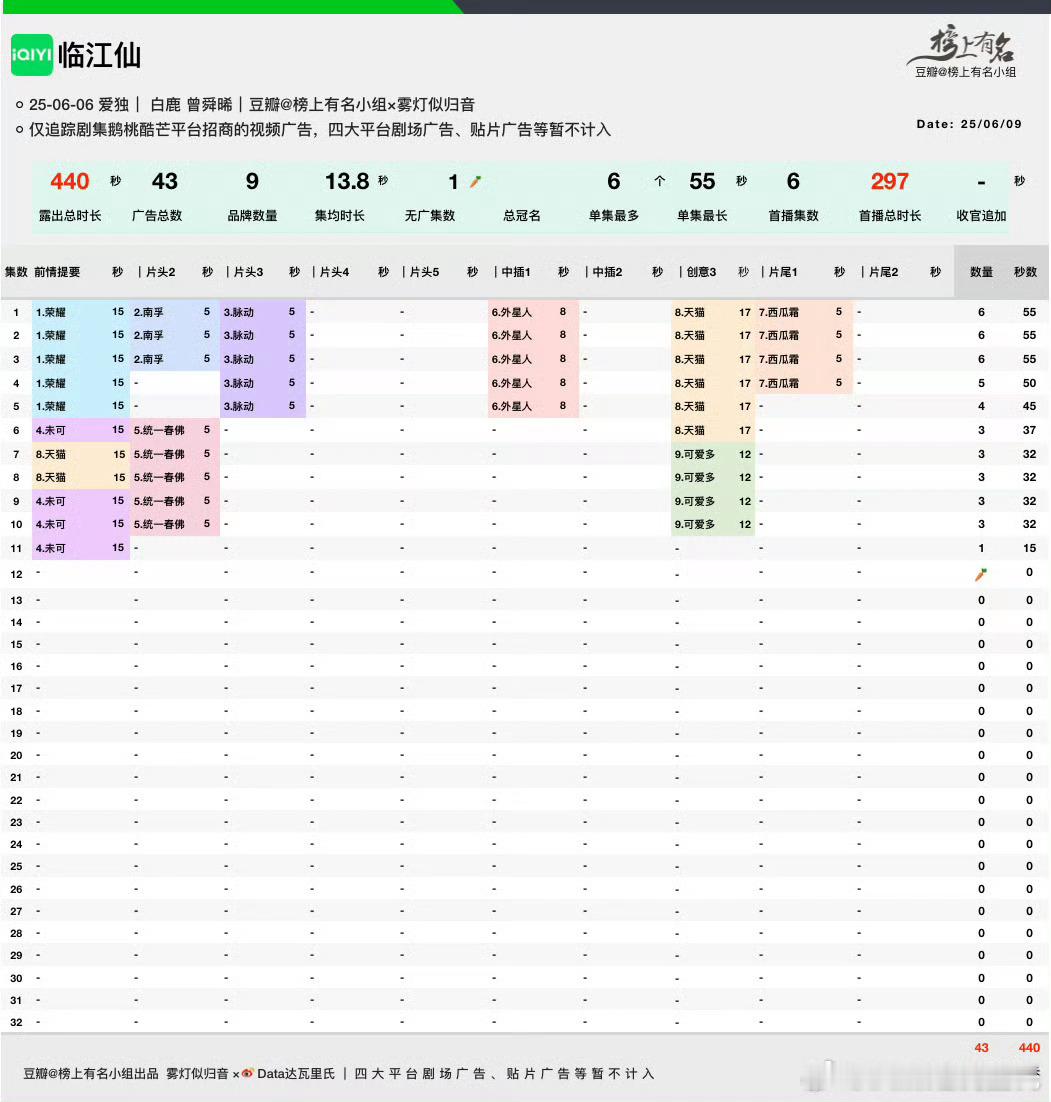Click the Date: 25/06/09 label
1051x1102 pixels.
[x=969, y=124]
